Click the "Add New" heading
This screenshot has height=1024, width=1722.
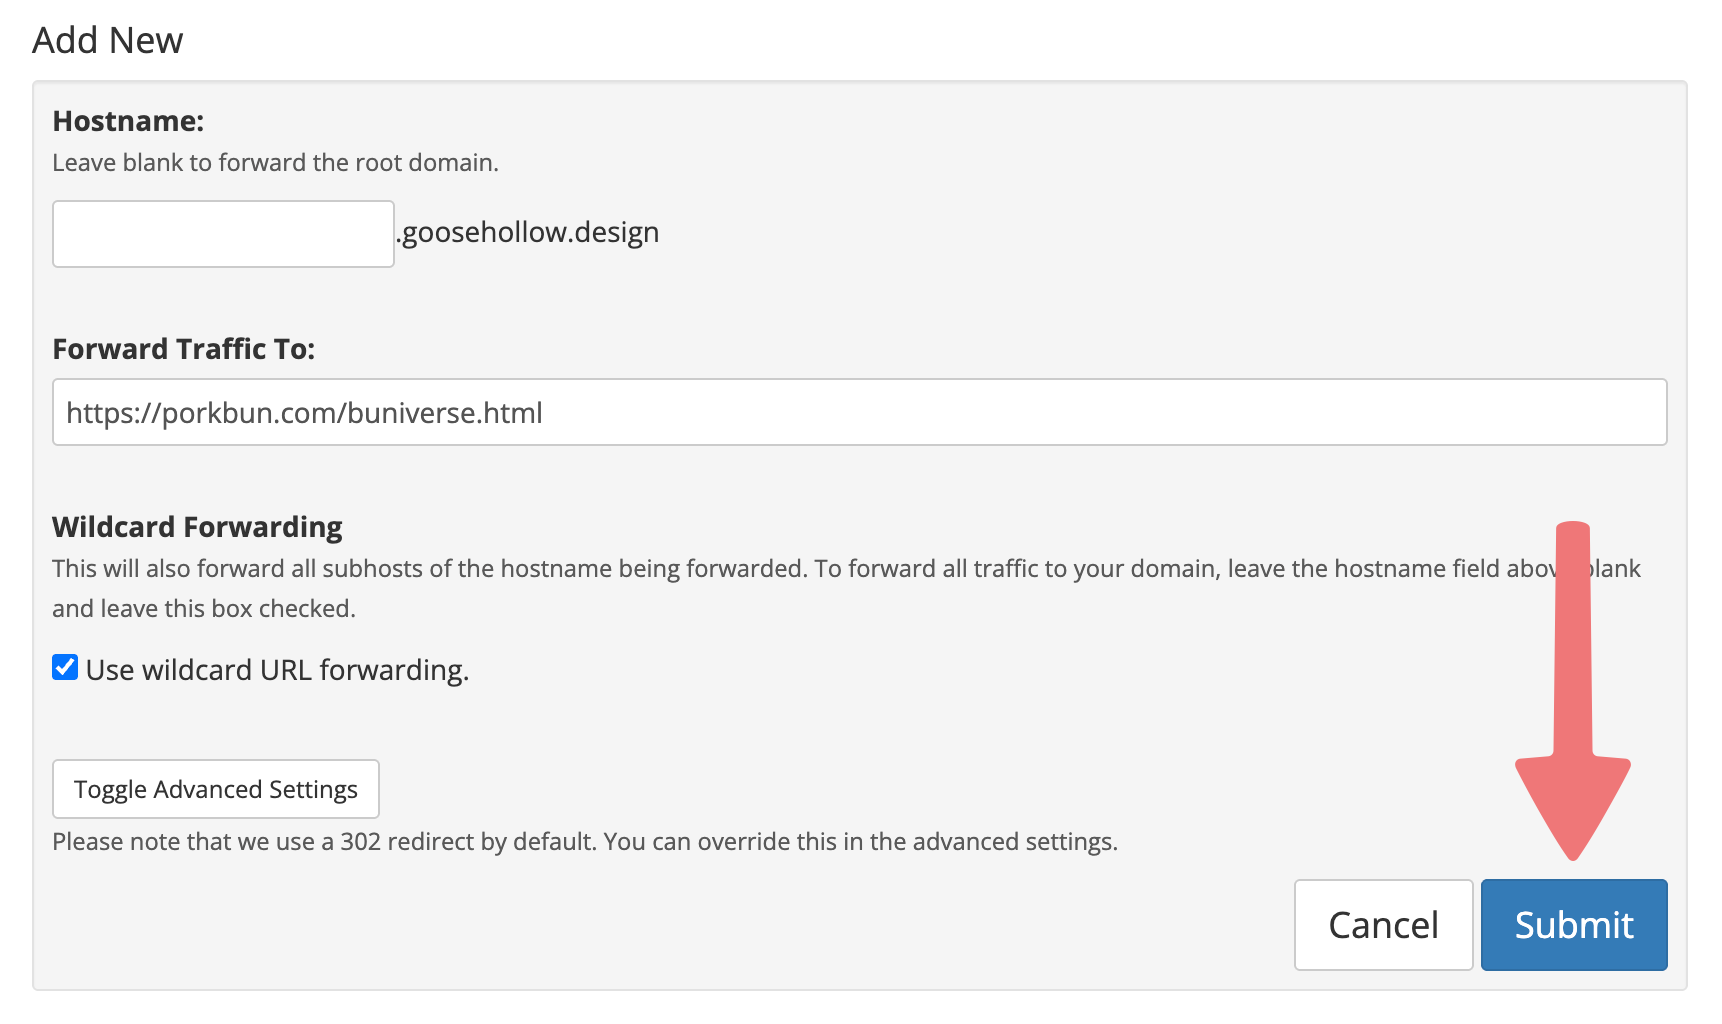(x=108, y=41)
